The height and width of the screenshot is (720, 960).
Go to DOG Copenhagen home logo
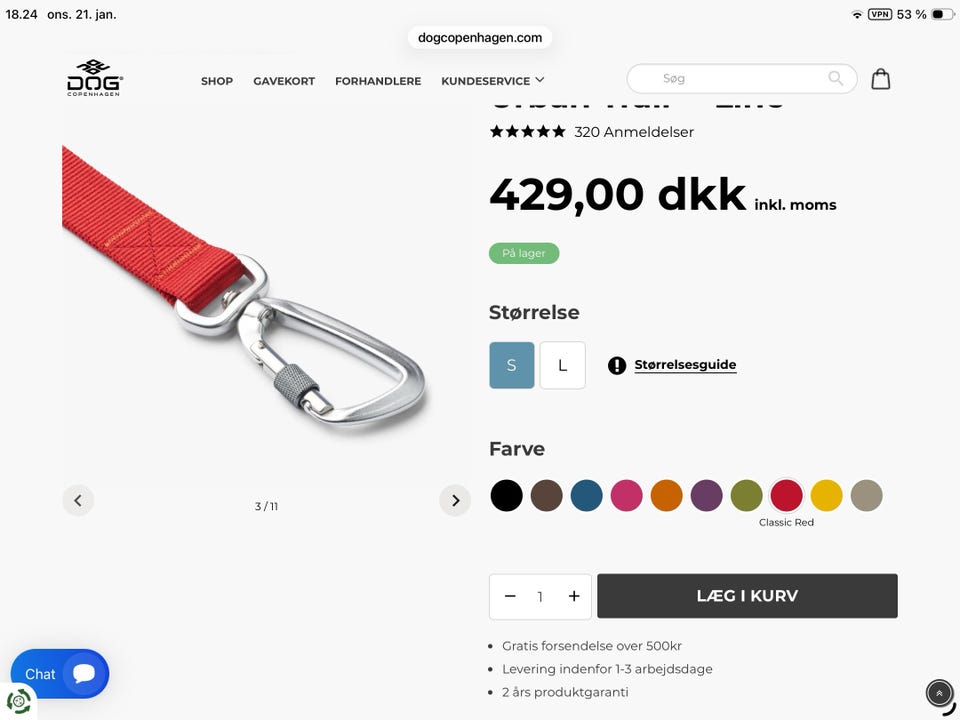pyautogui.click(x=94, y=78)
